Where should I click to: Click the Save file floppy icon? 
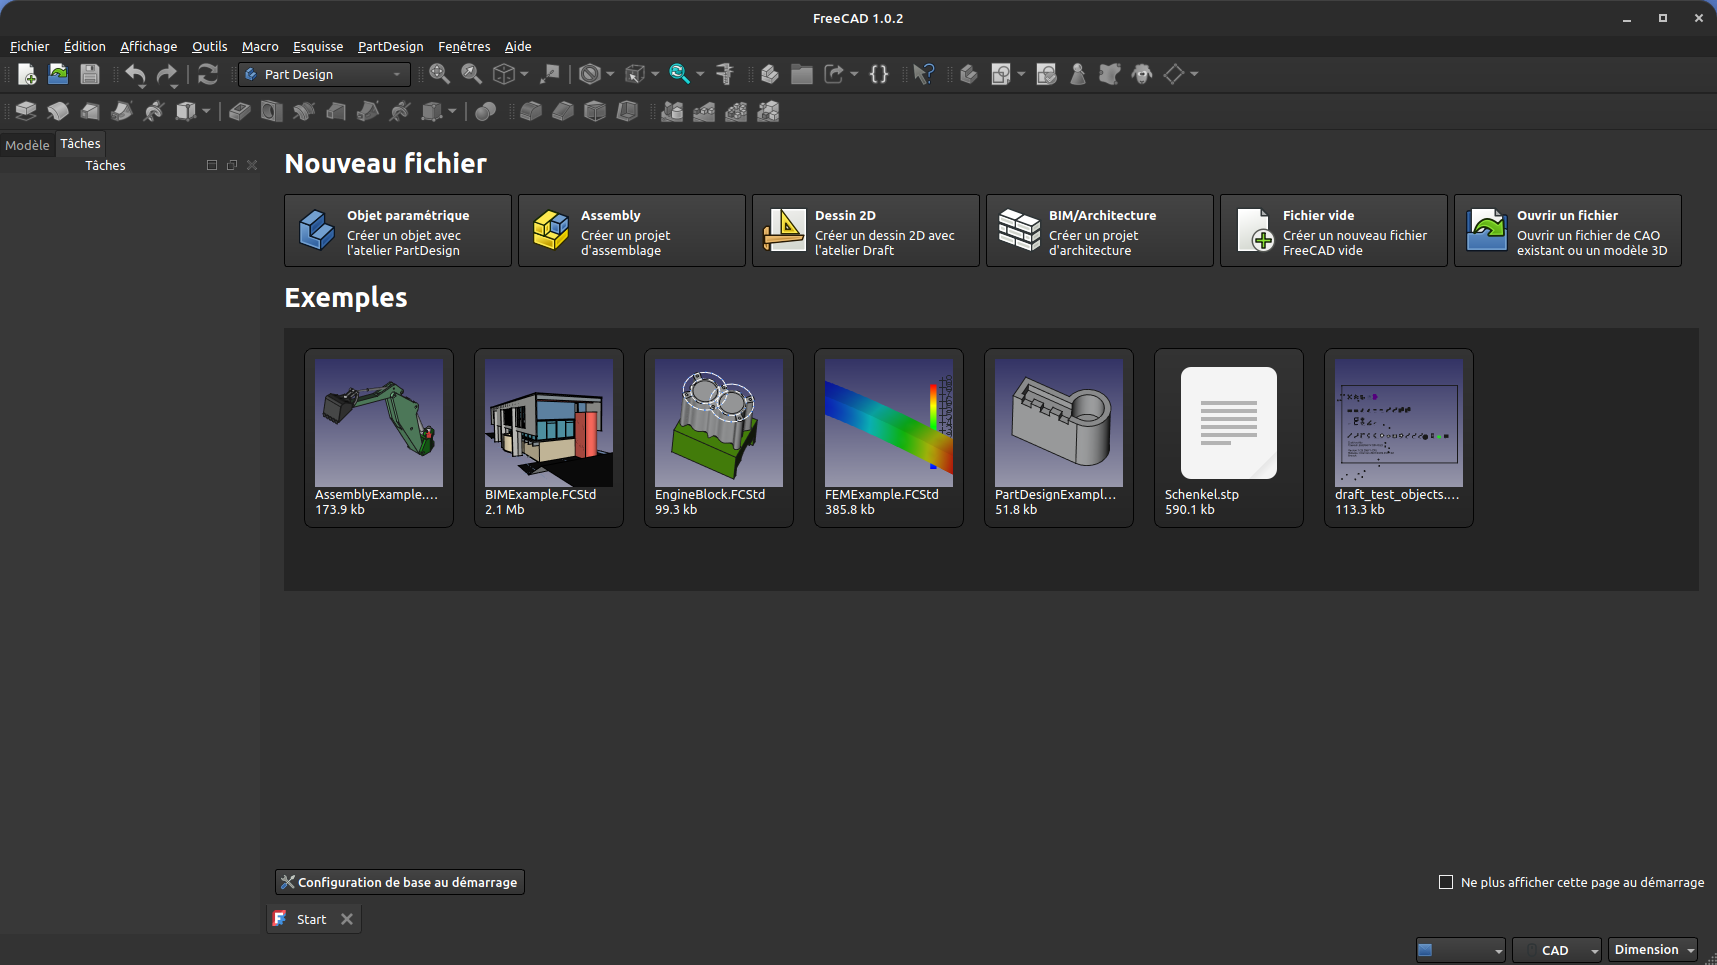[90, 74]
